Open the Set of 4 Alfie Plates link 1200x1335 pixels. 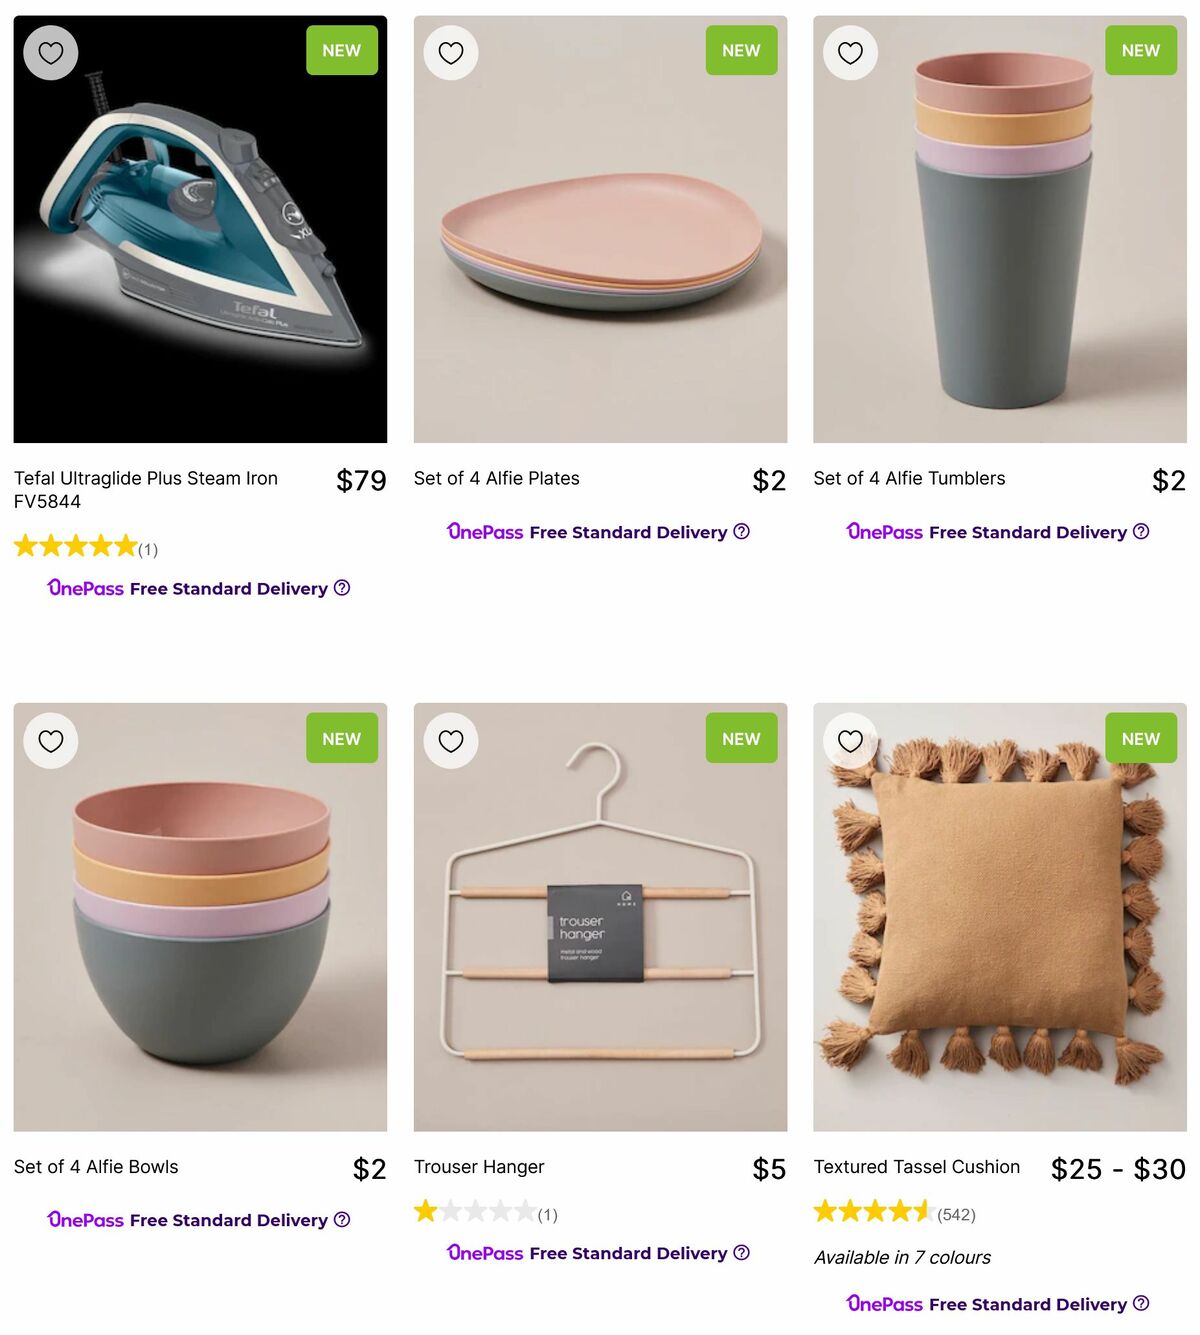(x=497, y=479)
